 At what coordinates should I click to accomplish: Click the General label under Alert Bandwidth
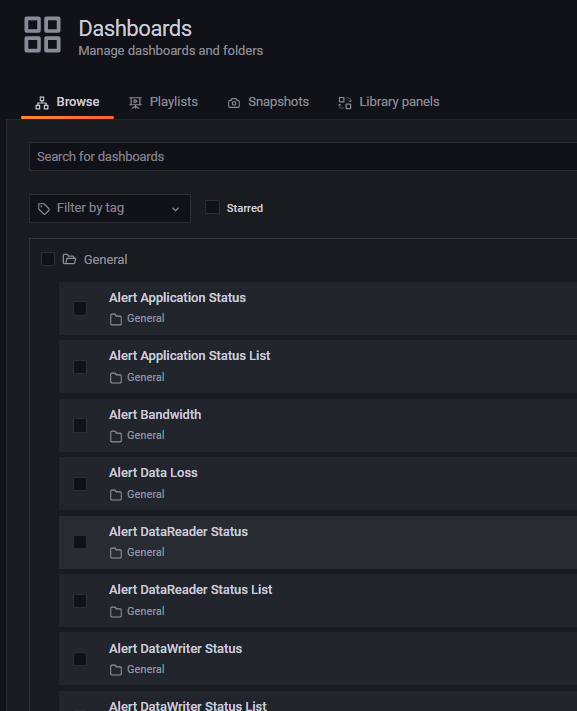coord(146,435)
